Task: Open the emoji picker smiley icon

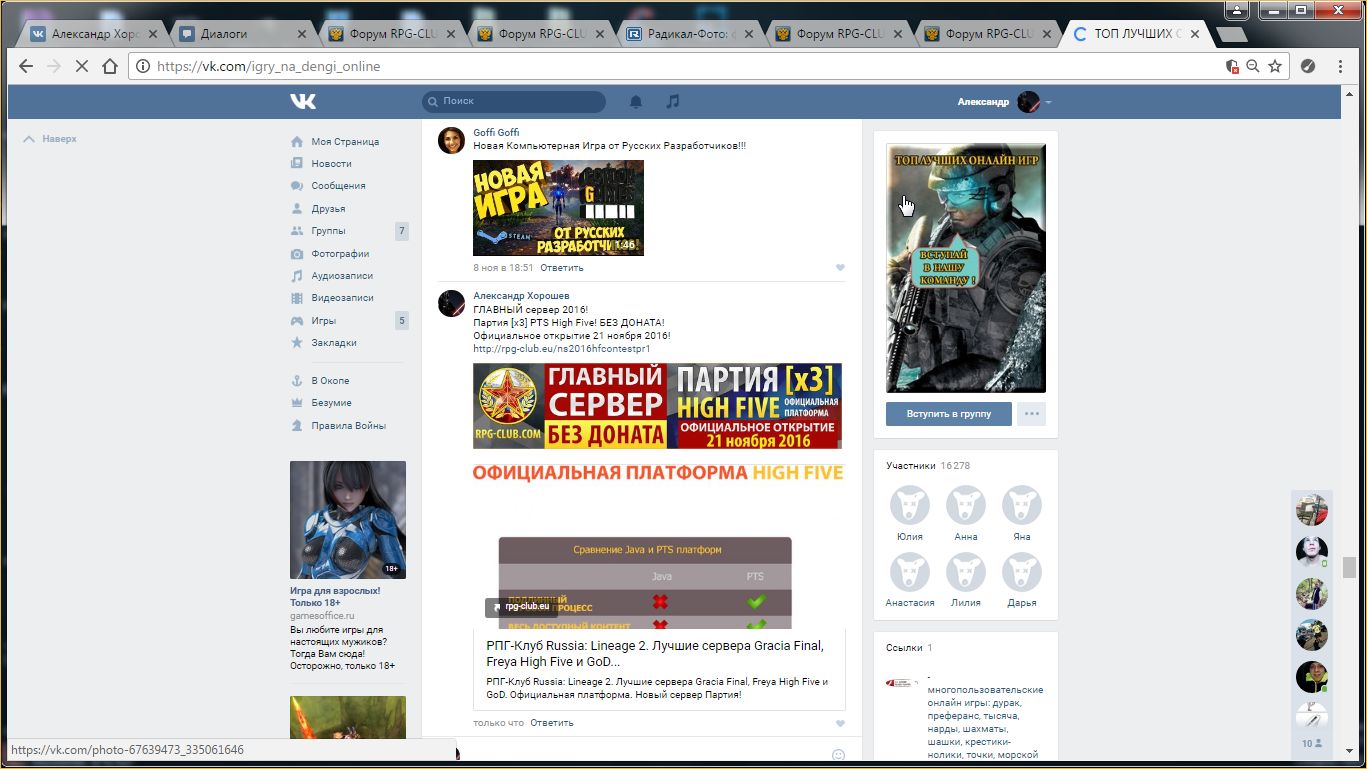Action: [x=839, y=755]
